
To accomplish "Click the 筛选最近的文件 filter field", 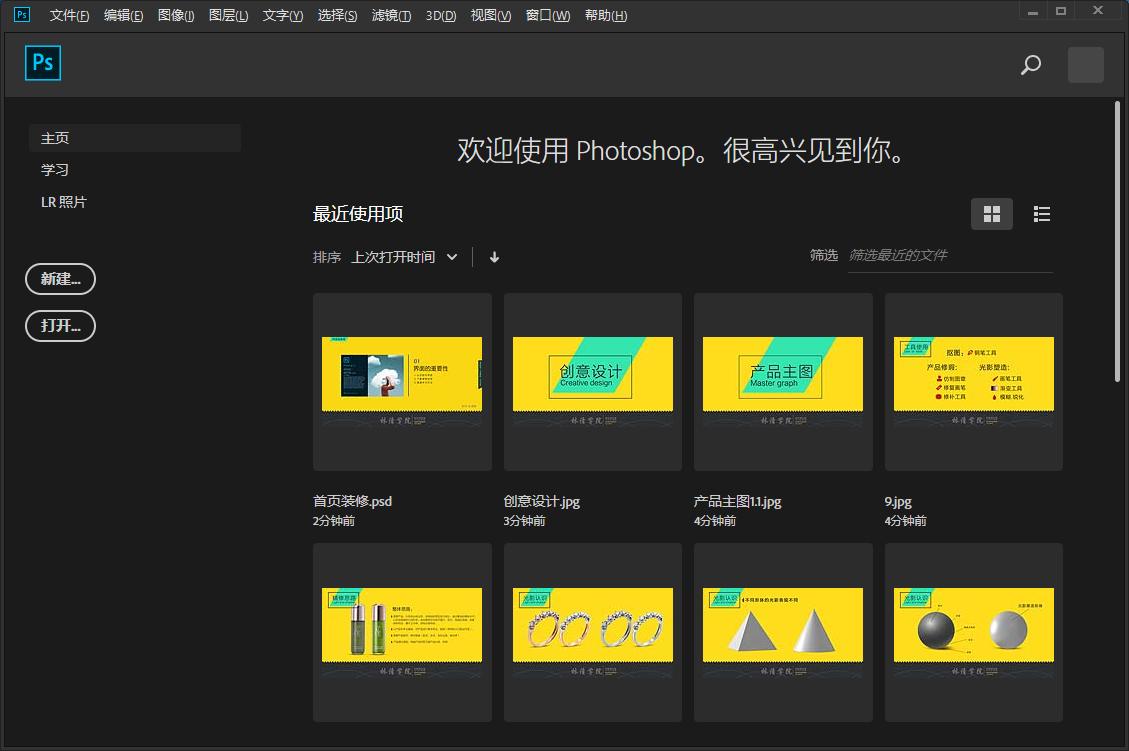I will [948, 255].
